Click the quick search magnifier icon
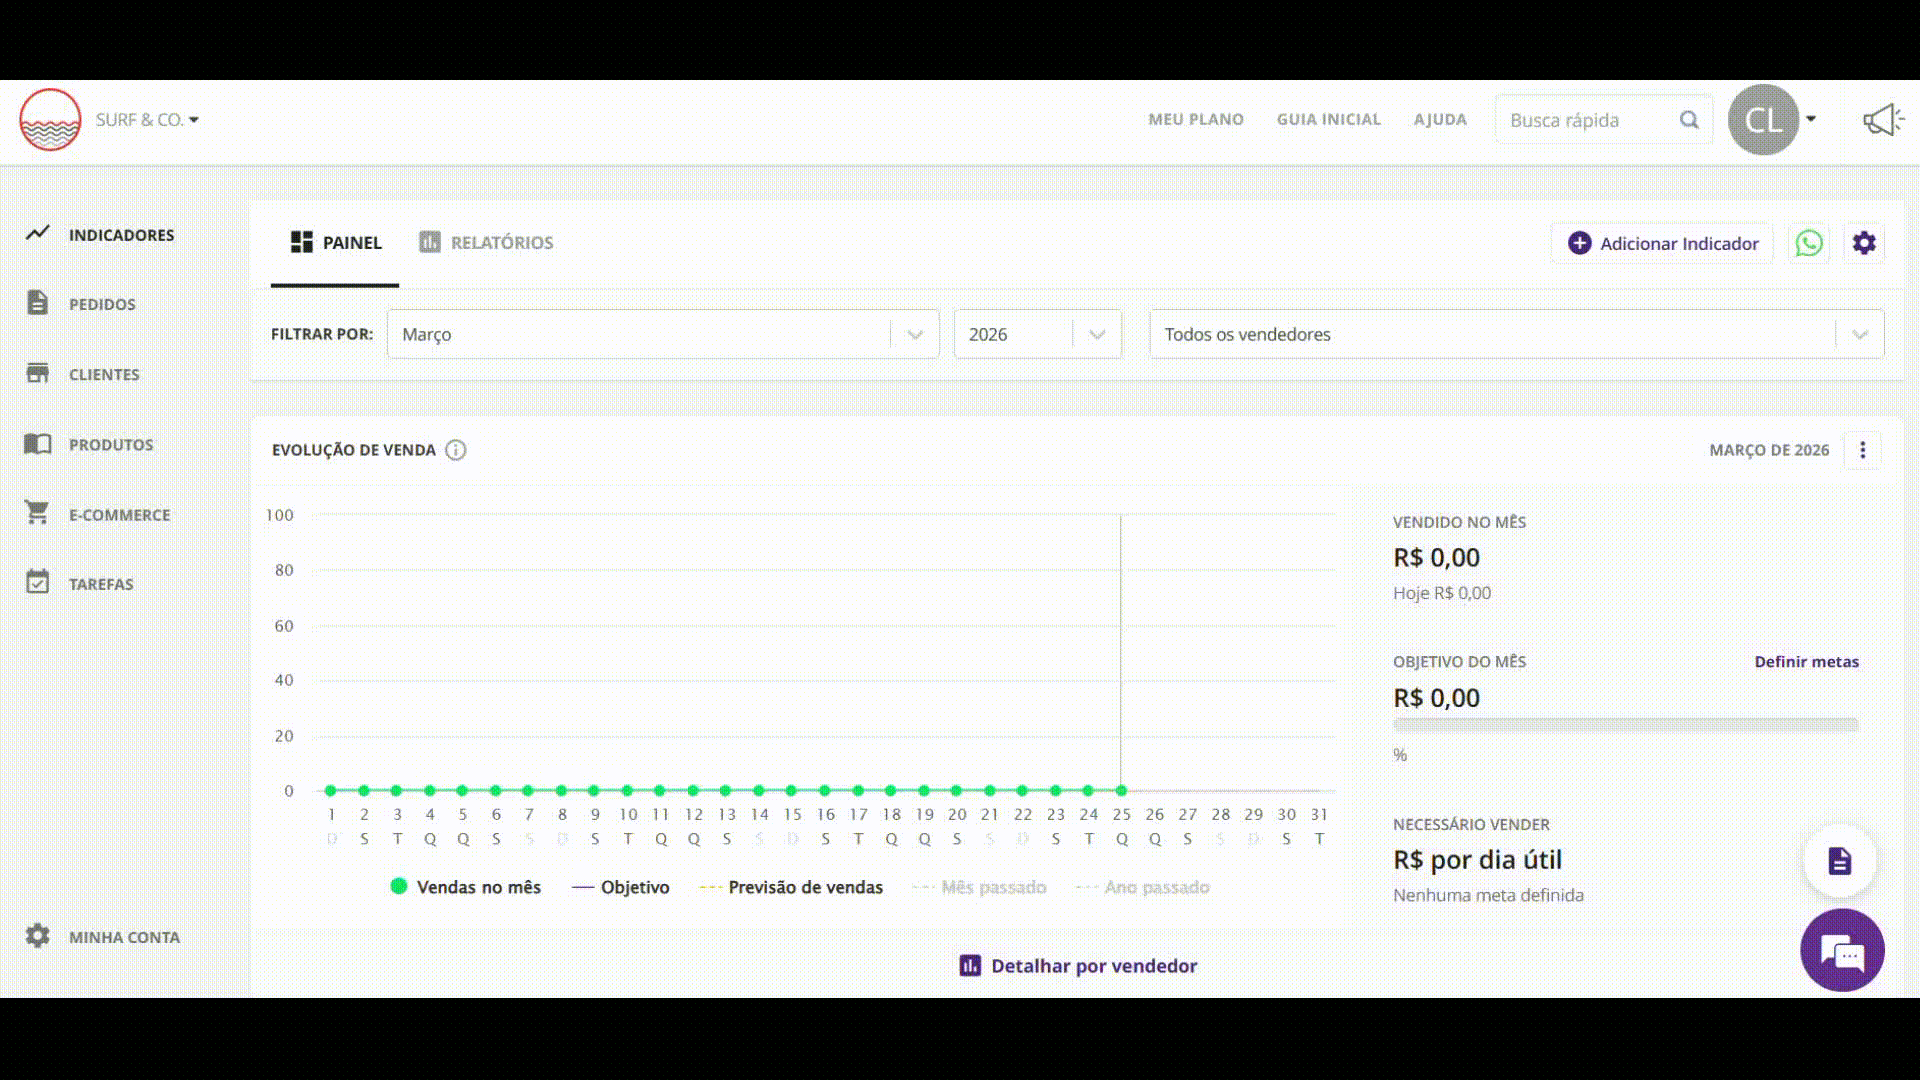Screen dimensions: 1920x1080 click(x=1689, y=120)
